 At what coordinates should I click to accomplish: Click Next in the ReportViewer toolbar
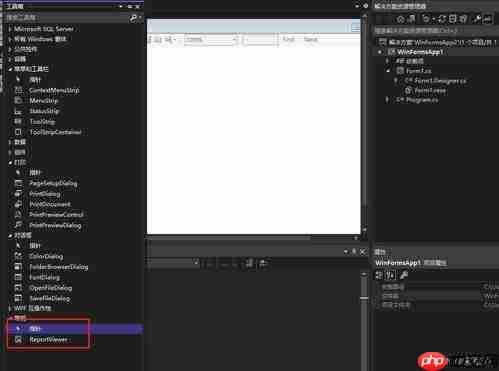point(310,39)
